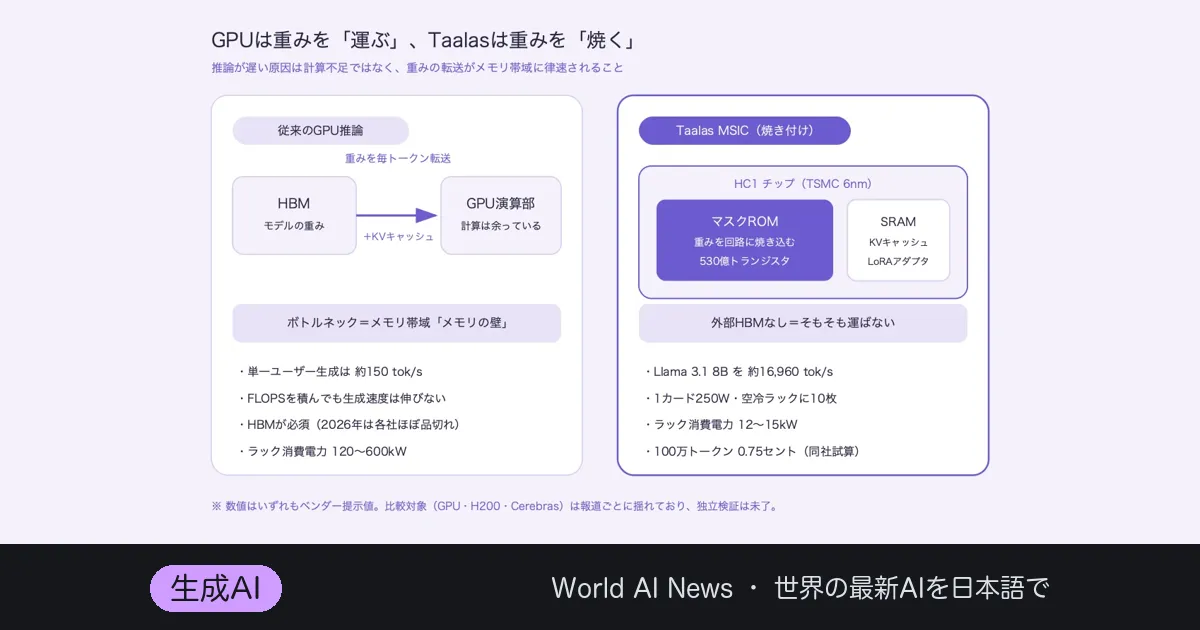Click the 世界の最新AIを日本語で tagline
Viewport: 1200px width, 630px height.
911,588
